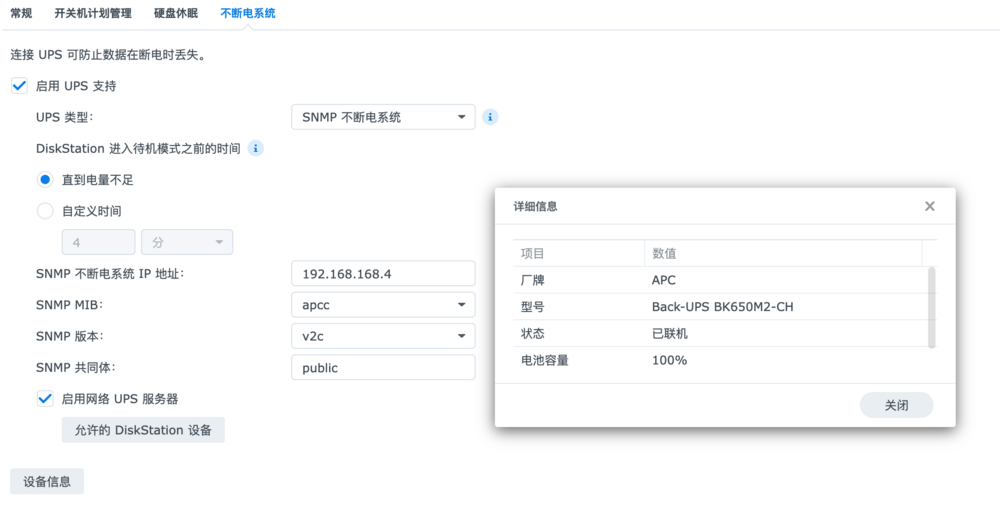
Task: Click the 项目 column header
Action: (578, 253)
